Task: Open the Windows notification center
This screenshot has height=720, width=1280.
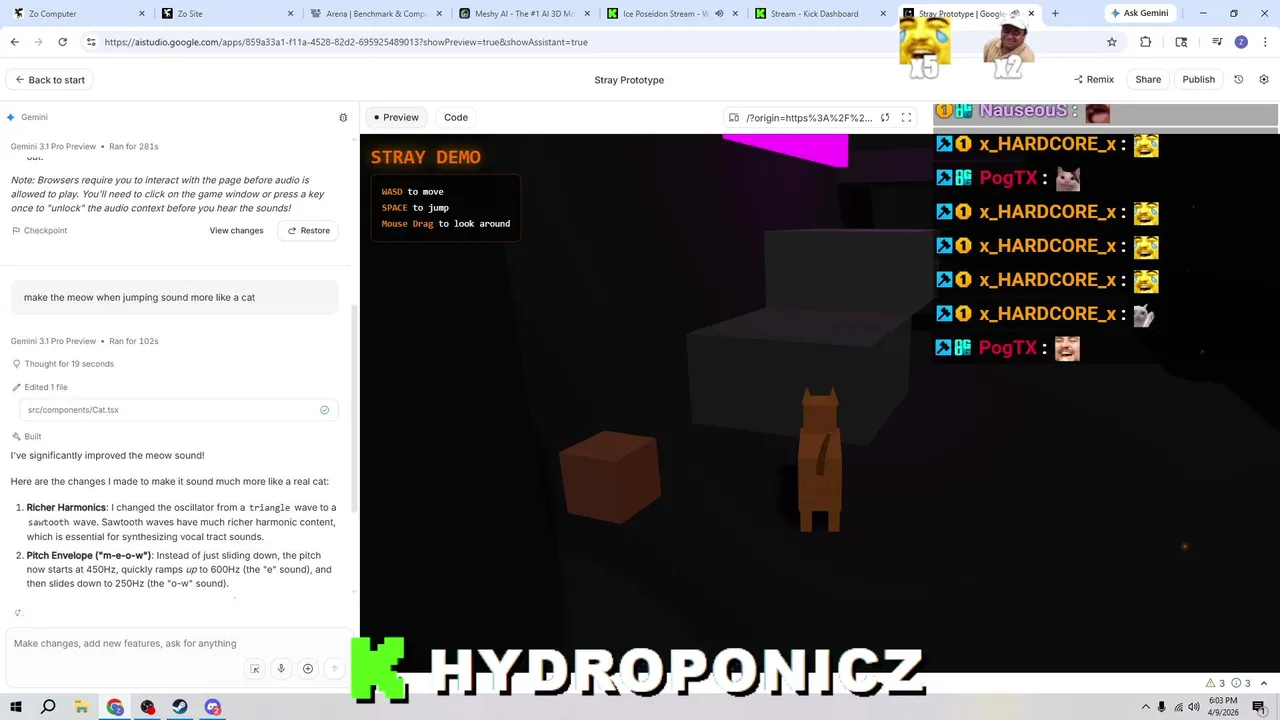Action: pos(1259,707)
